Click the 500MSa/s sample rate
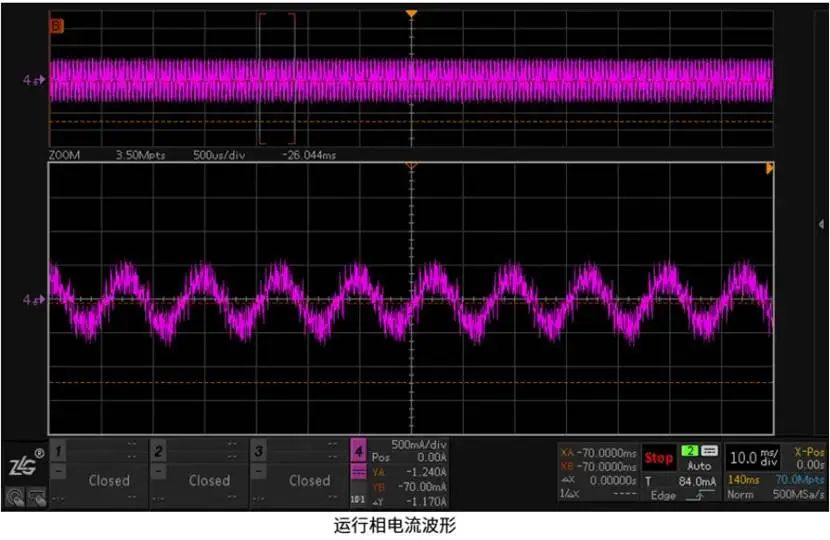Image resolution: width=830 pixels, height=540 pixels. pos(799,494)
